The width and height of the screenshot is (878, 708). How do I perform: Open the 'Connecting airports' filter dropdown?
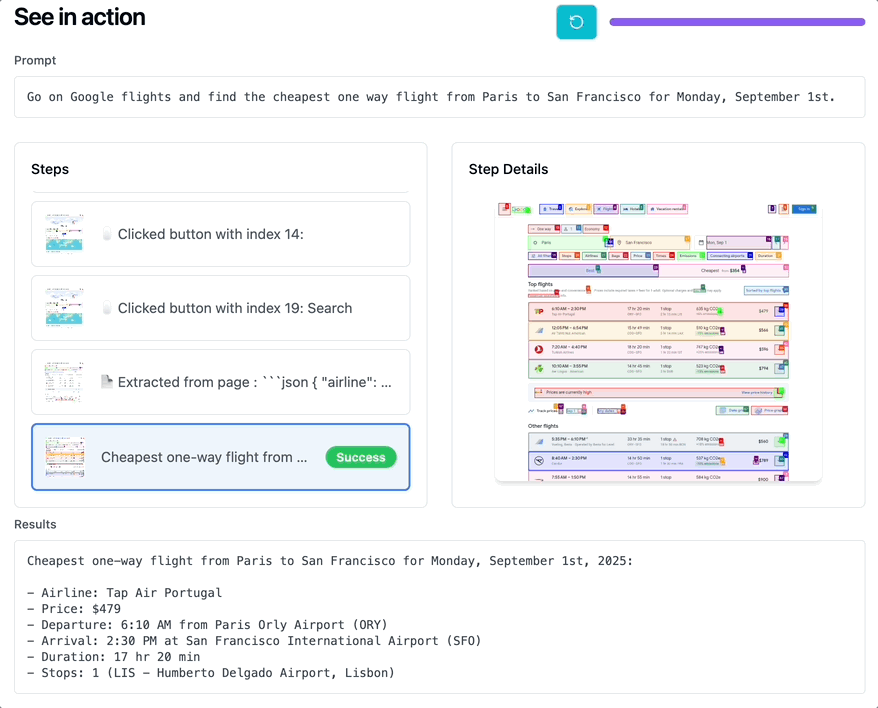click(x=730, y=256)
